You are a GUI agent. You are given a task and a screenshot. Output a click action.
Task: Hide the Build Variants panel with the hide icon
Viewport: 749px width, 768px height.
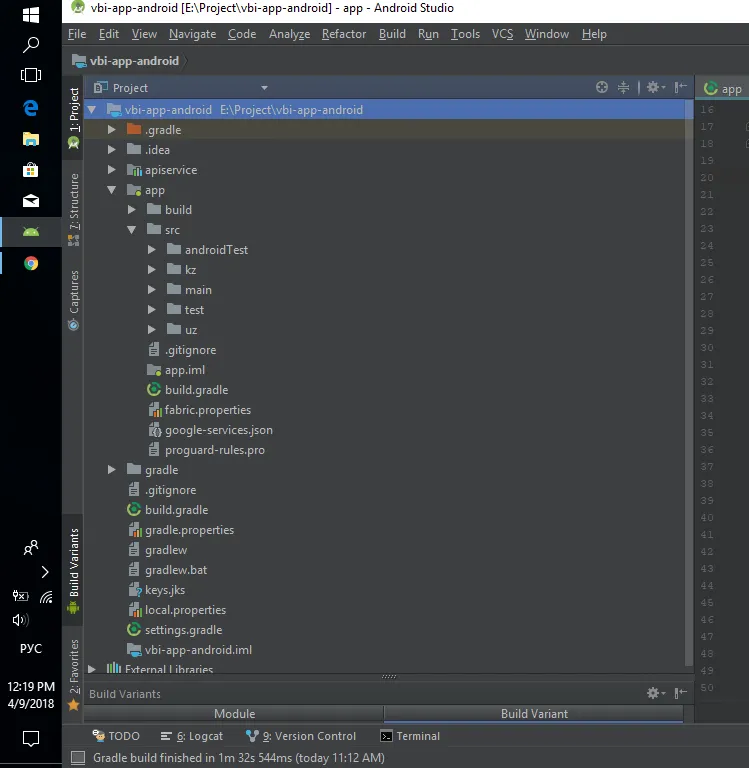680,693
